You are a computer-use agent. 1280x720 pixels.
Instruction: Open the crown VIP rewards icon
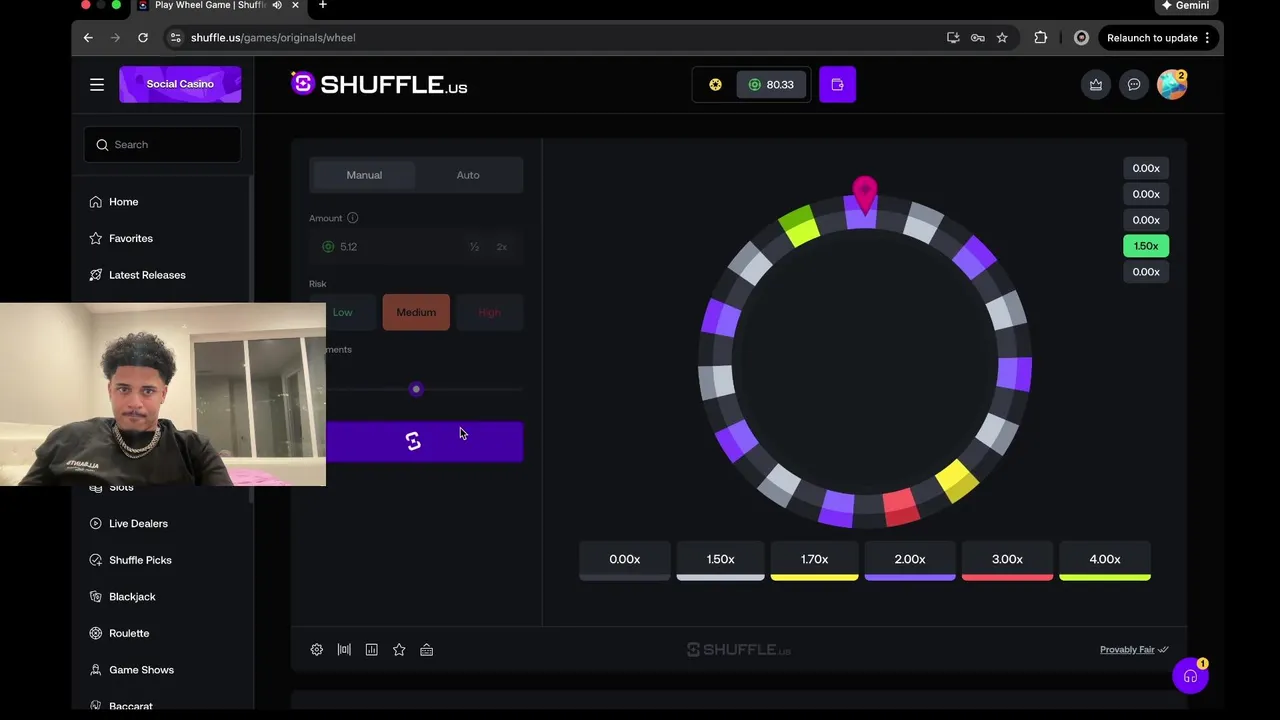point(1096,85)
